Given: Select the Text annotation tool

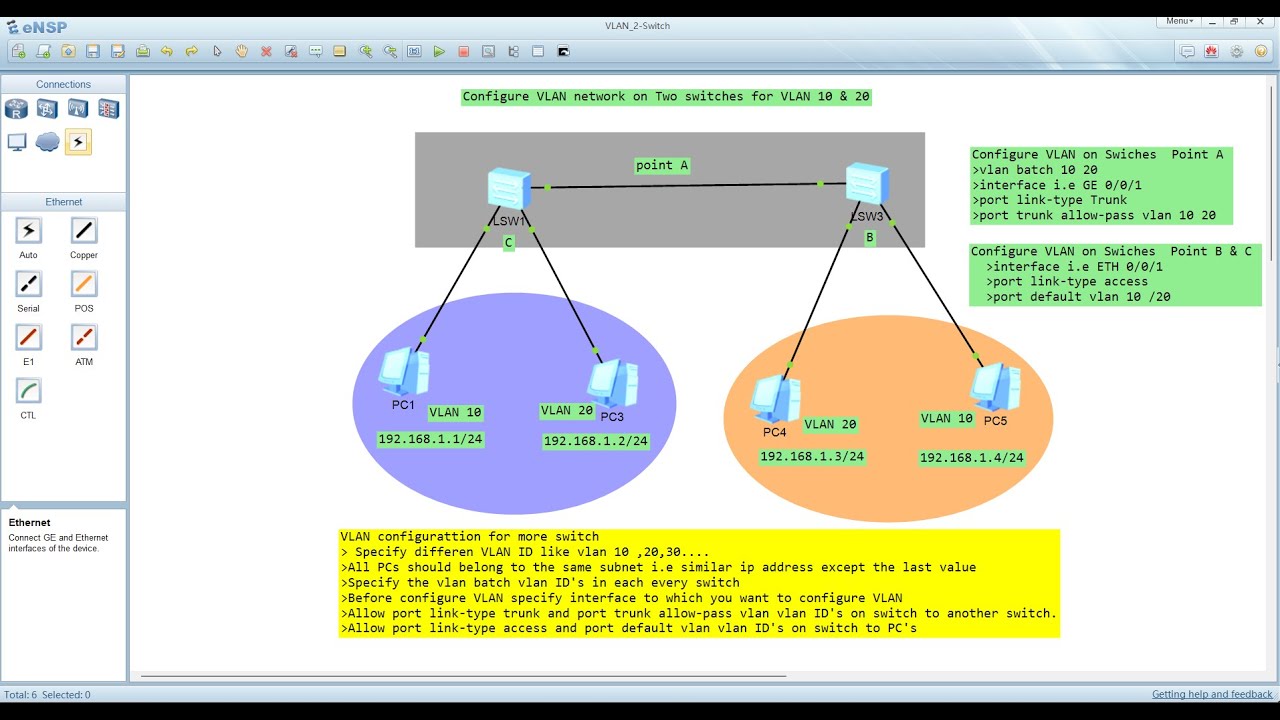Looking at the screenshot, I should [x=315, y=51].
